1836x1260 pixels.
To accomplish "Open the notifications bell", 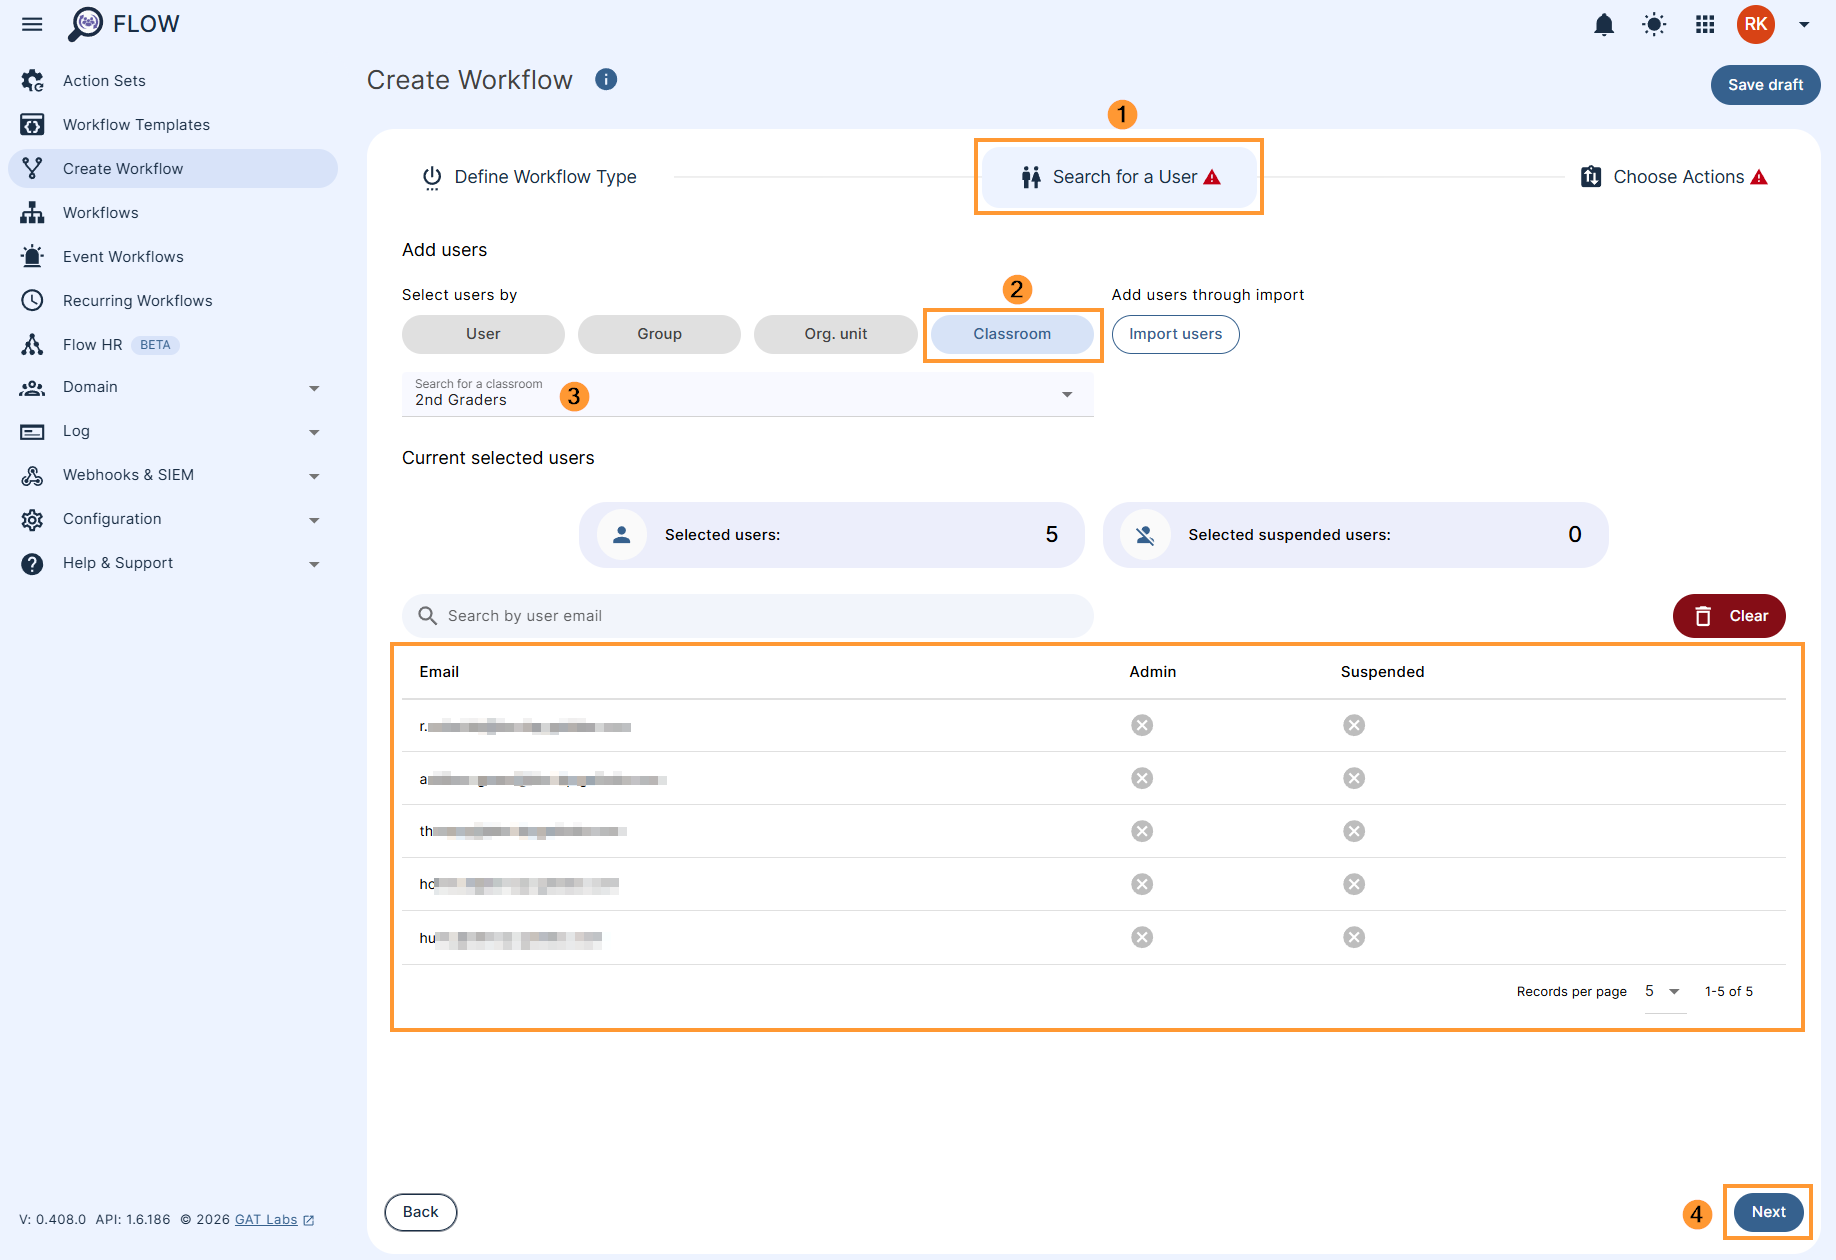I will (x=1604, y=25).
